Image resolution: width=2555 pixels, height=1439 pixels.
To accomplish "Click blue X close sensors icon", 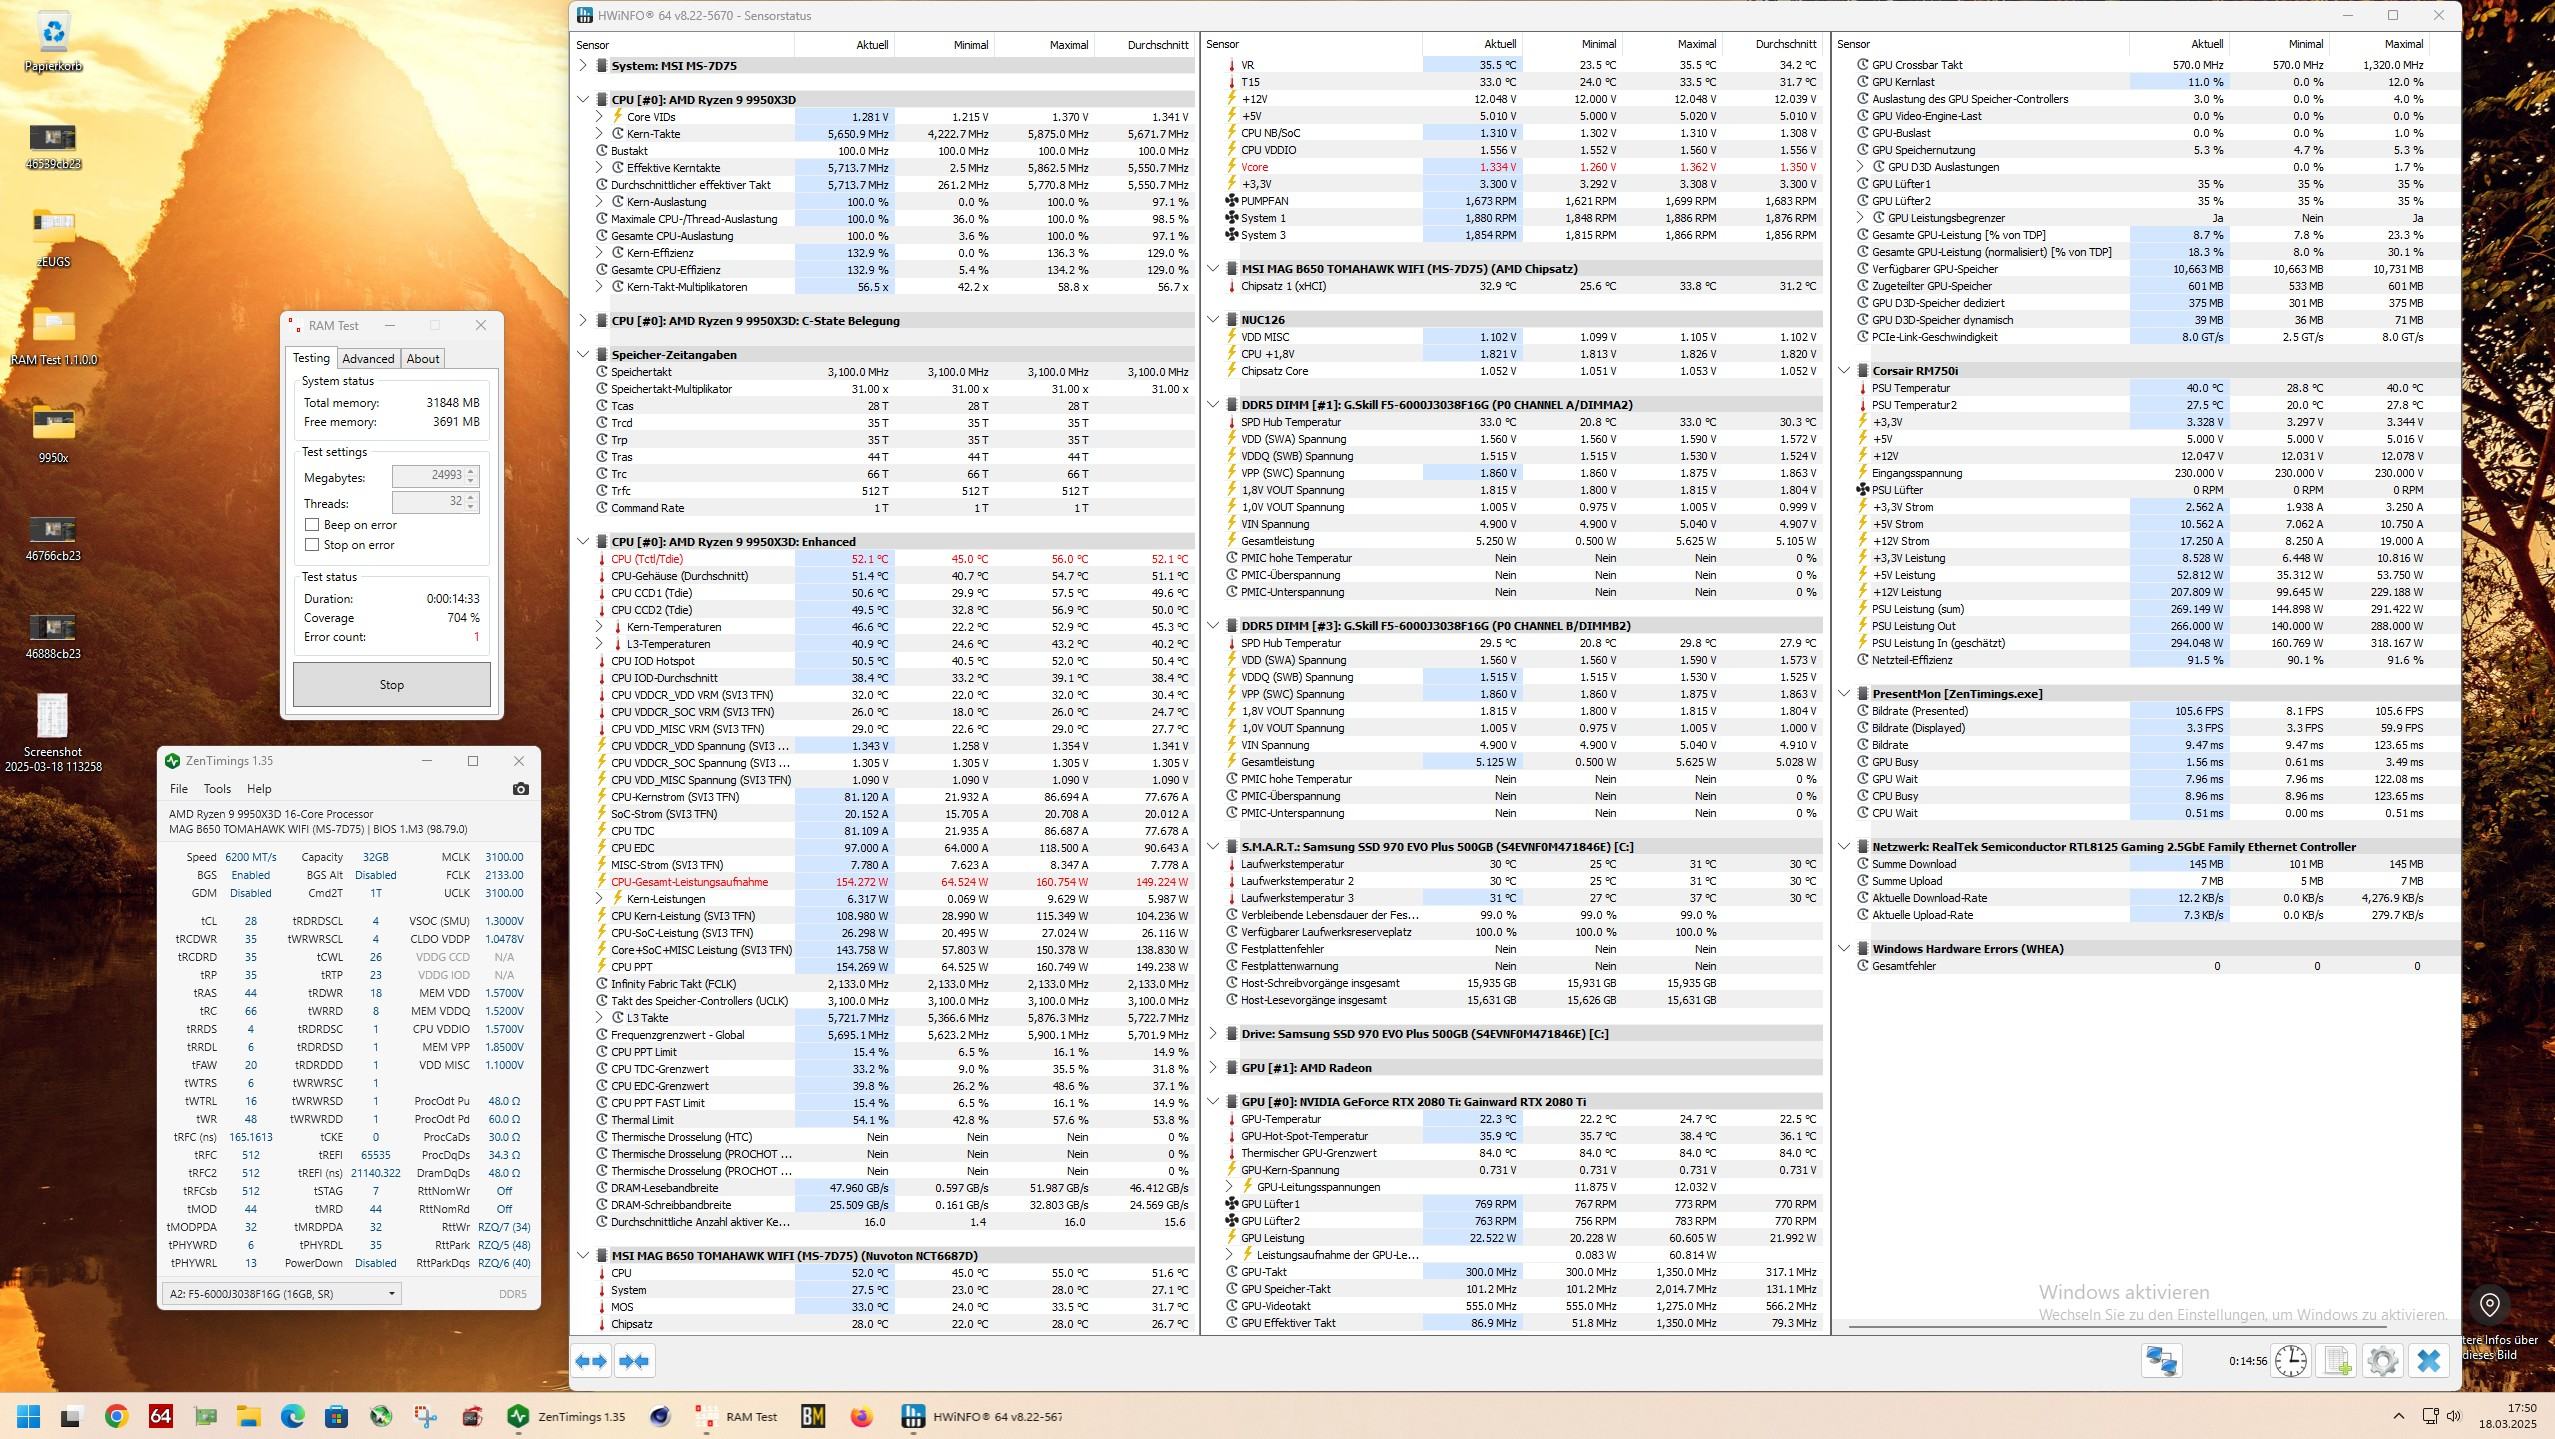I will click(x=2429, y=1360).
